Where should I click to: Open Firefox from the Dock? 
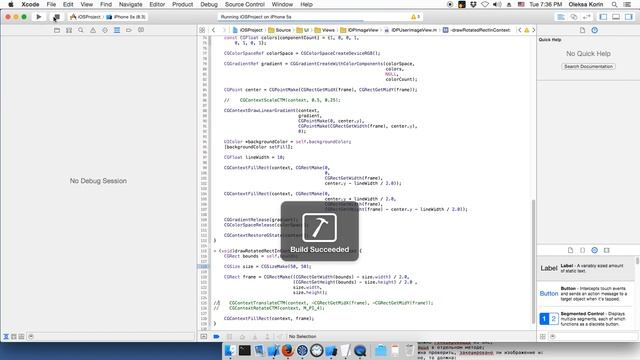[x=288, y=351]
